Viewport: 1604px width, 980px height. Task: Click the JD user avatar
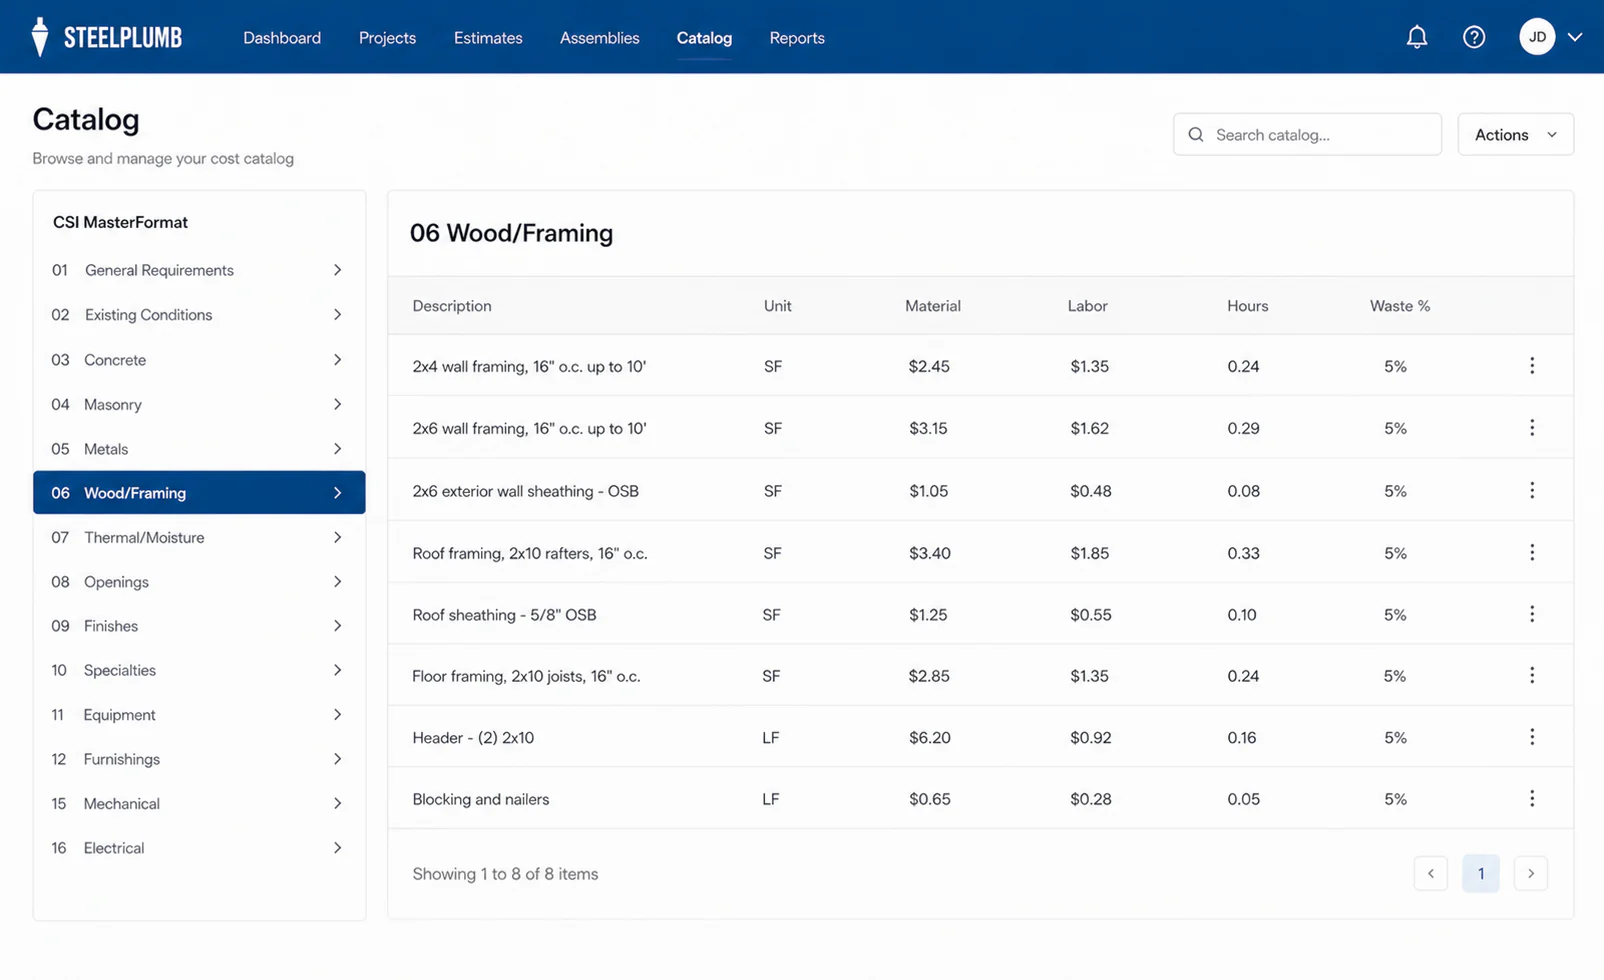(1537, 37)
